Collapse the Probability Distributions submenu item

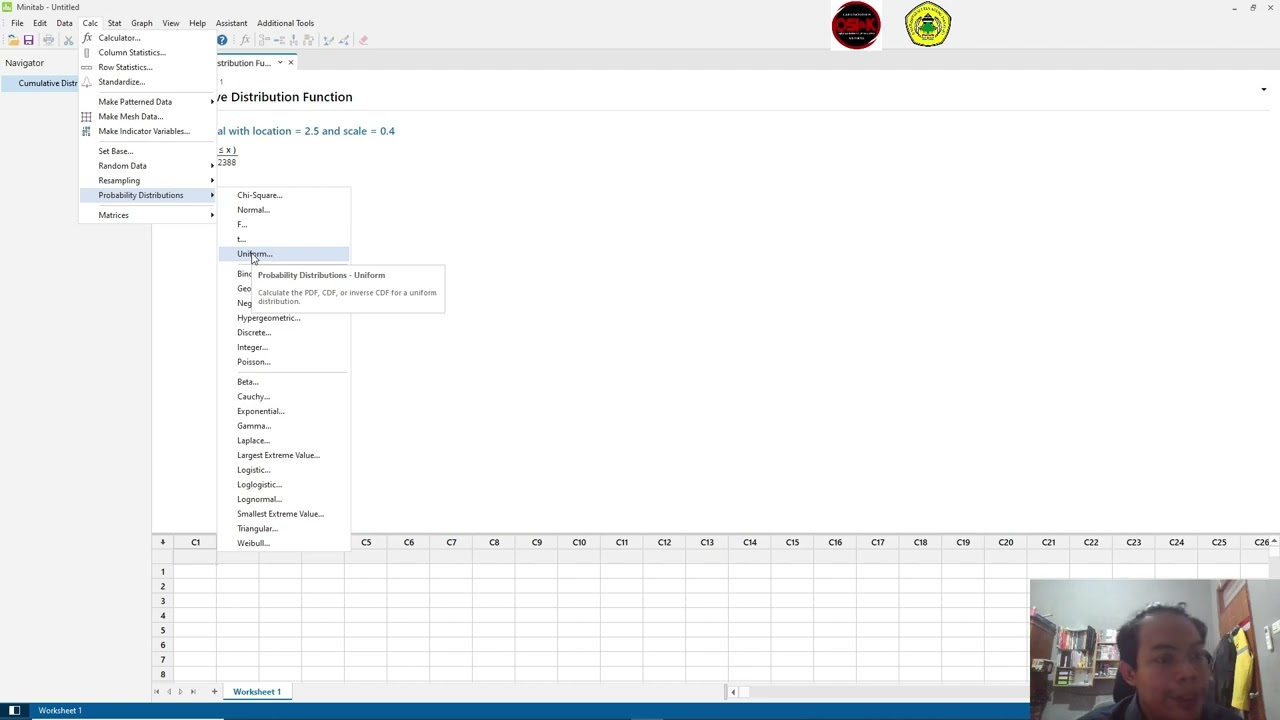pos(148,195)
